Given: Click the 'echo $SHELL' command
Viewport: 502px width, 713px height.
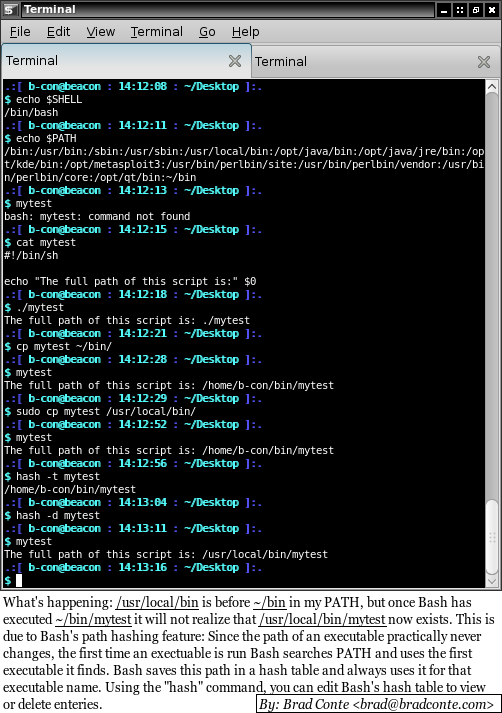Looking at the screenshot, I should point(49,100).
